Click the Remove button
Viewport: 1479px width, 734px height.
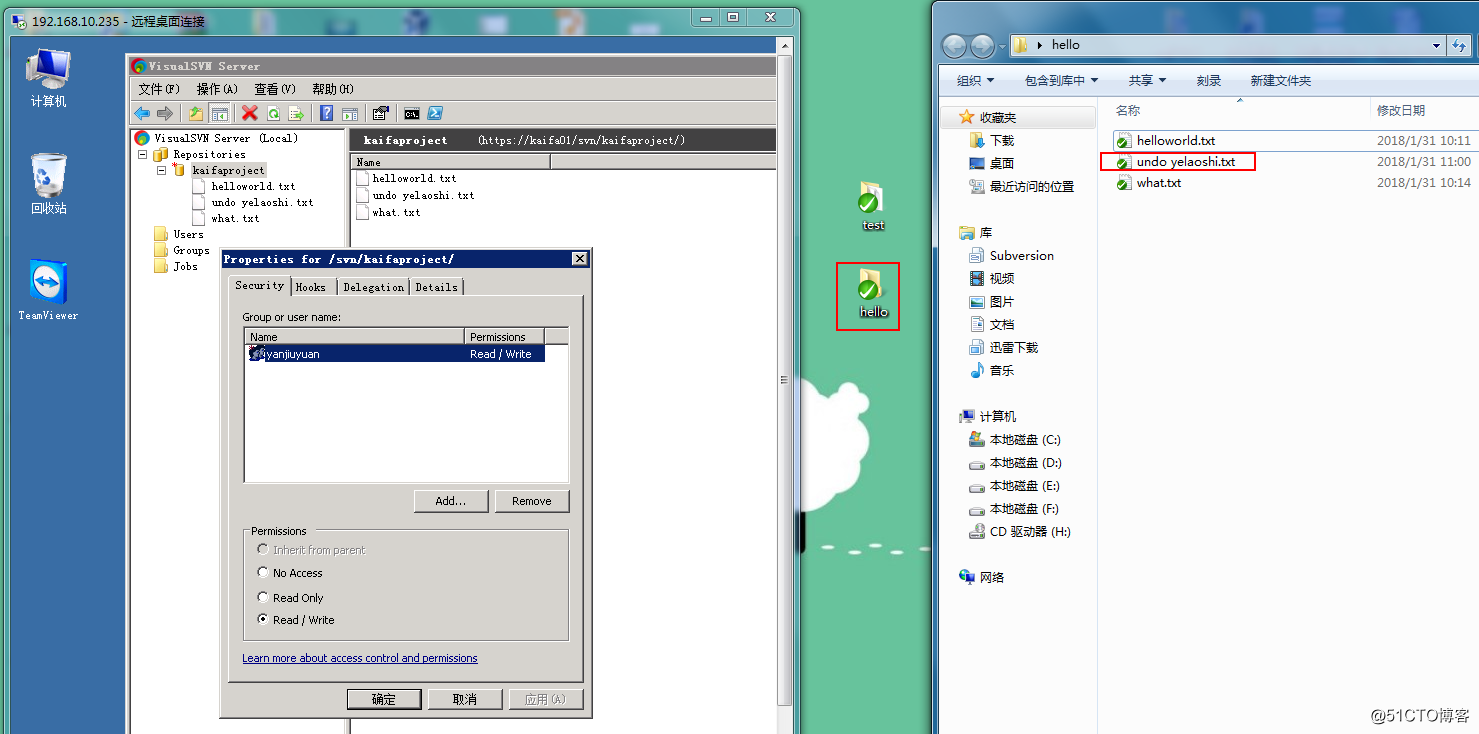[x=532, y=501]
